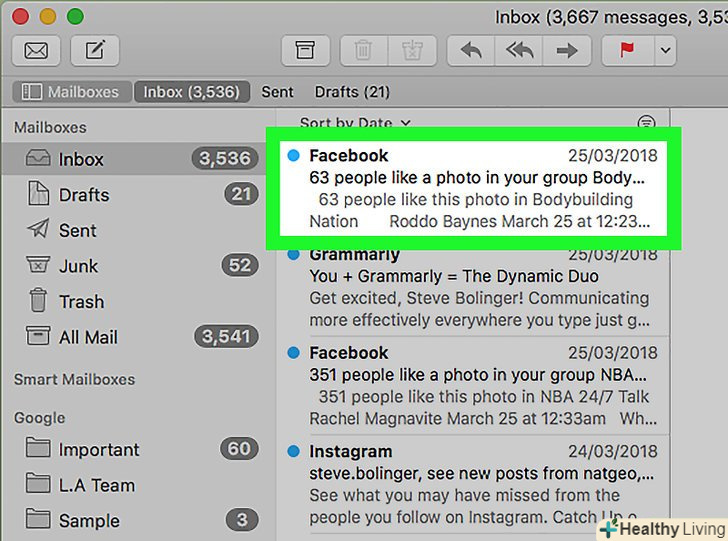728x541 pixels.
Task: Click the All Mail 3,541 badge
Action: click(226, 336)
